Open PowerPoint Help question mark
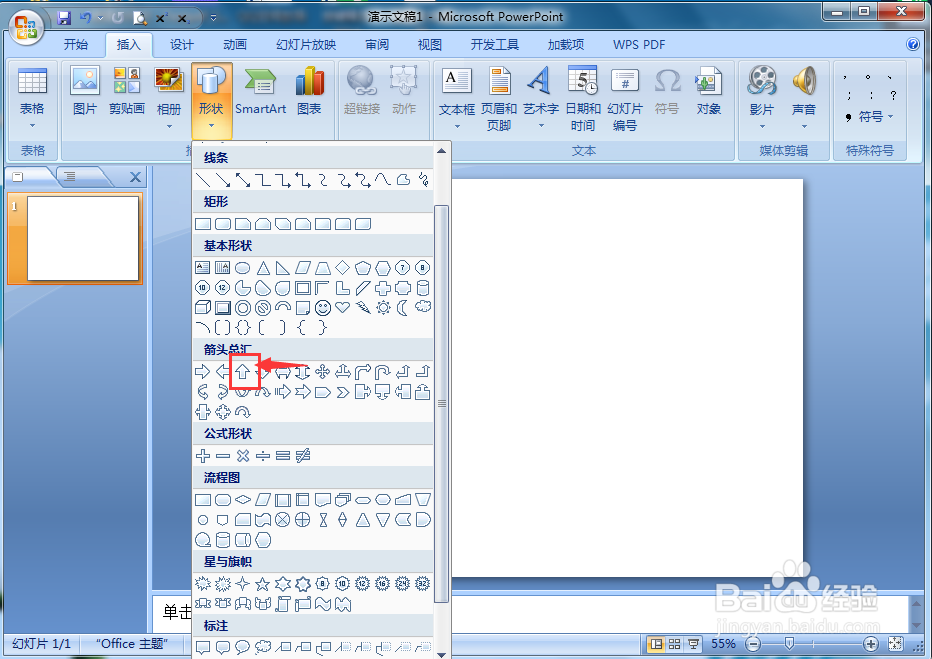 (x=912, y=44)
